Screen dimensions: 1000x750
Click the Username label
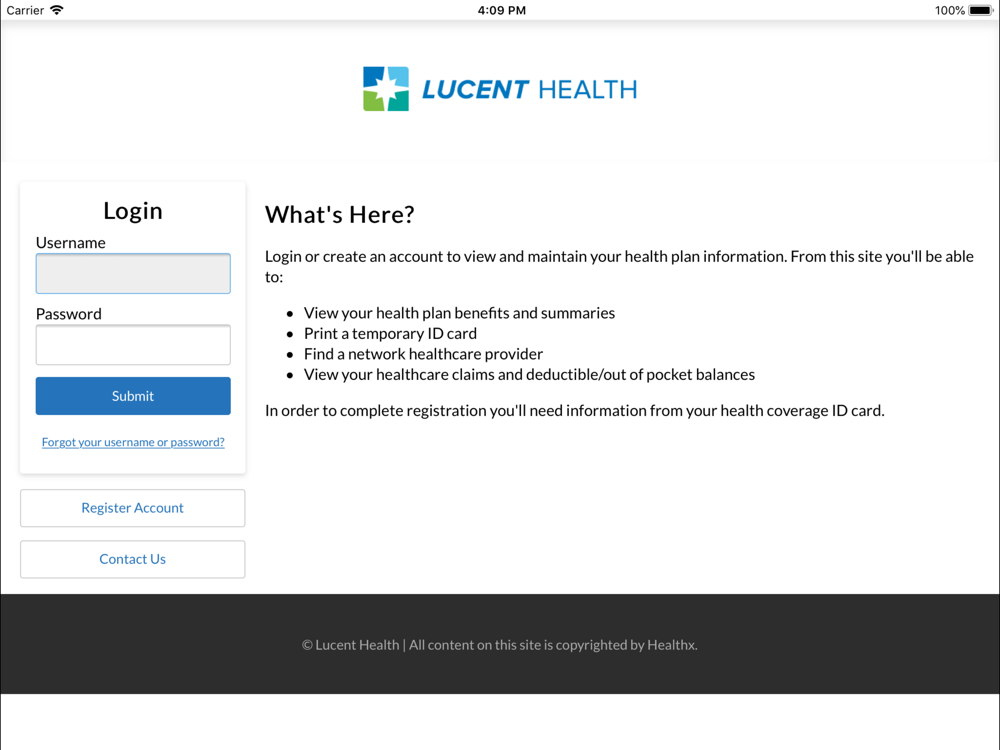(x=71, y=243)
